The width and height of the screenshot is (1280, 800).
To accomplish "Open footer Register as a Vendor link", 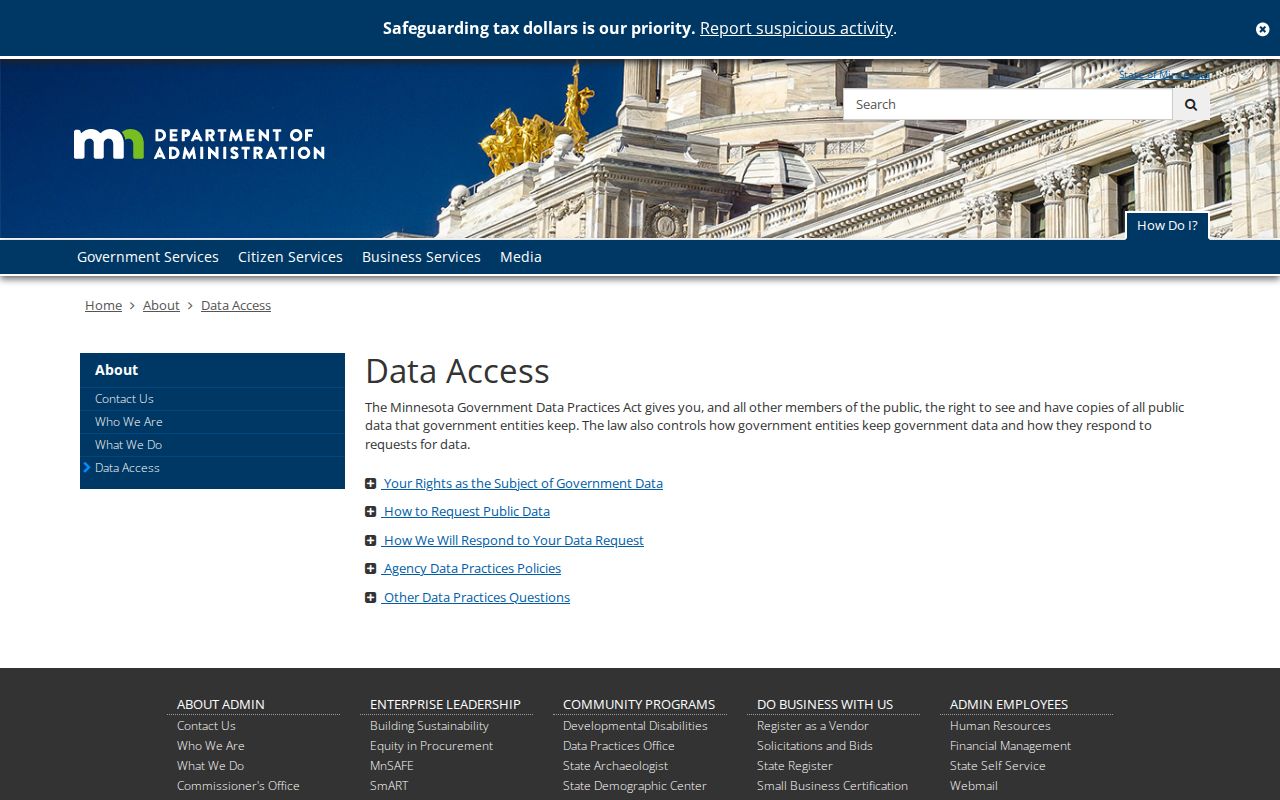I will pos(812,726).
